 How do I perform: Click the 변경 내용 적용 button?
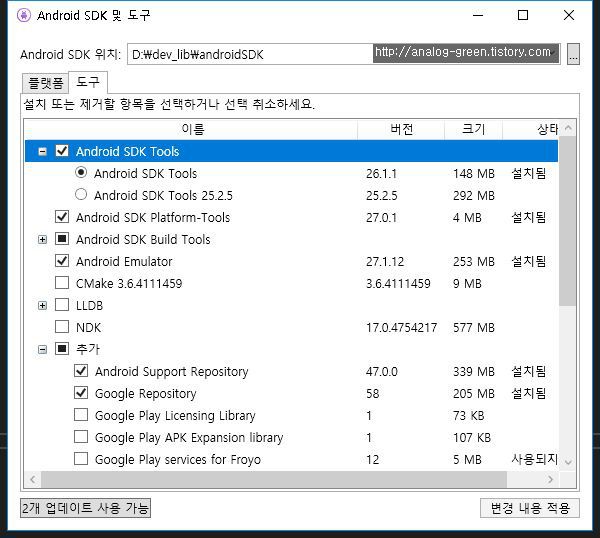pos(530,508)
